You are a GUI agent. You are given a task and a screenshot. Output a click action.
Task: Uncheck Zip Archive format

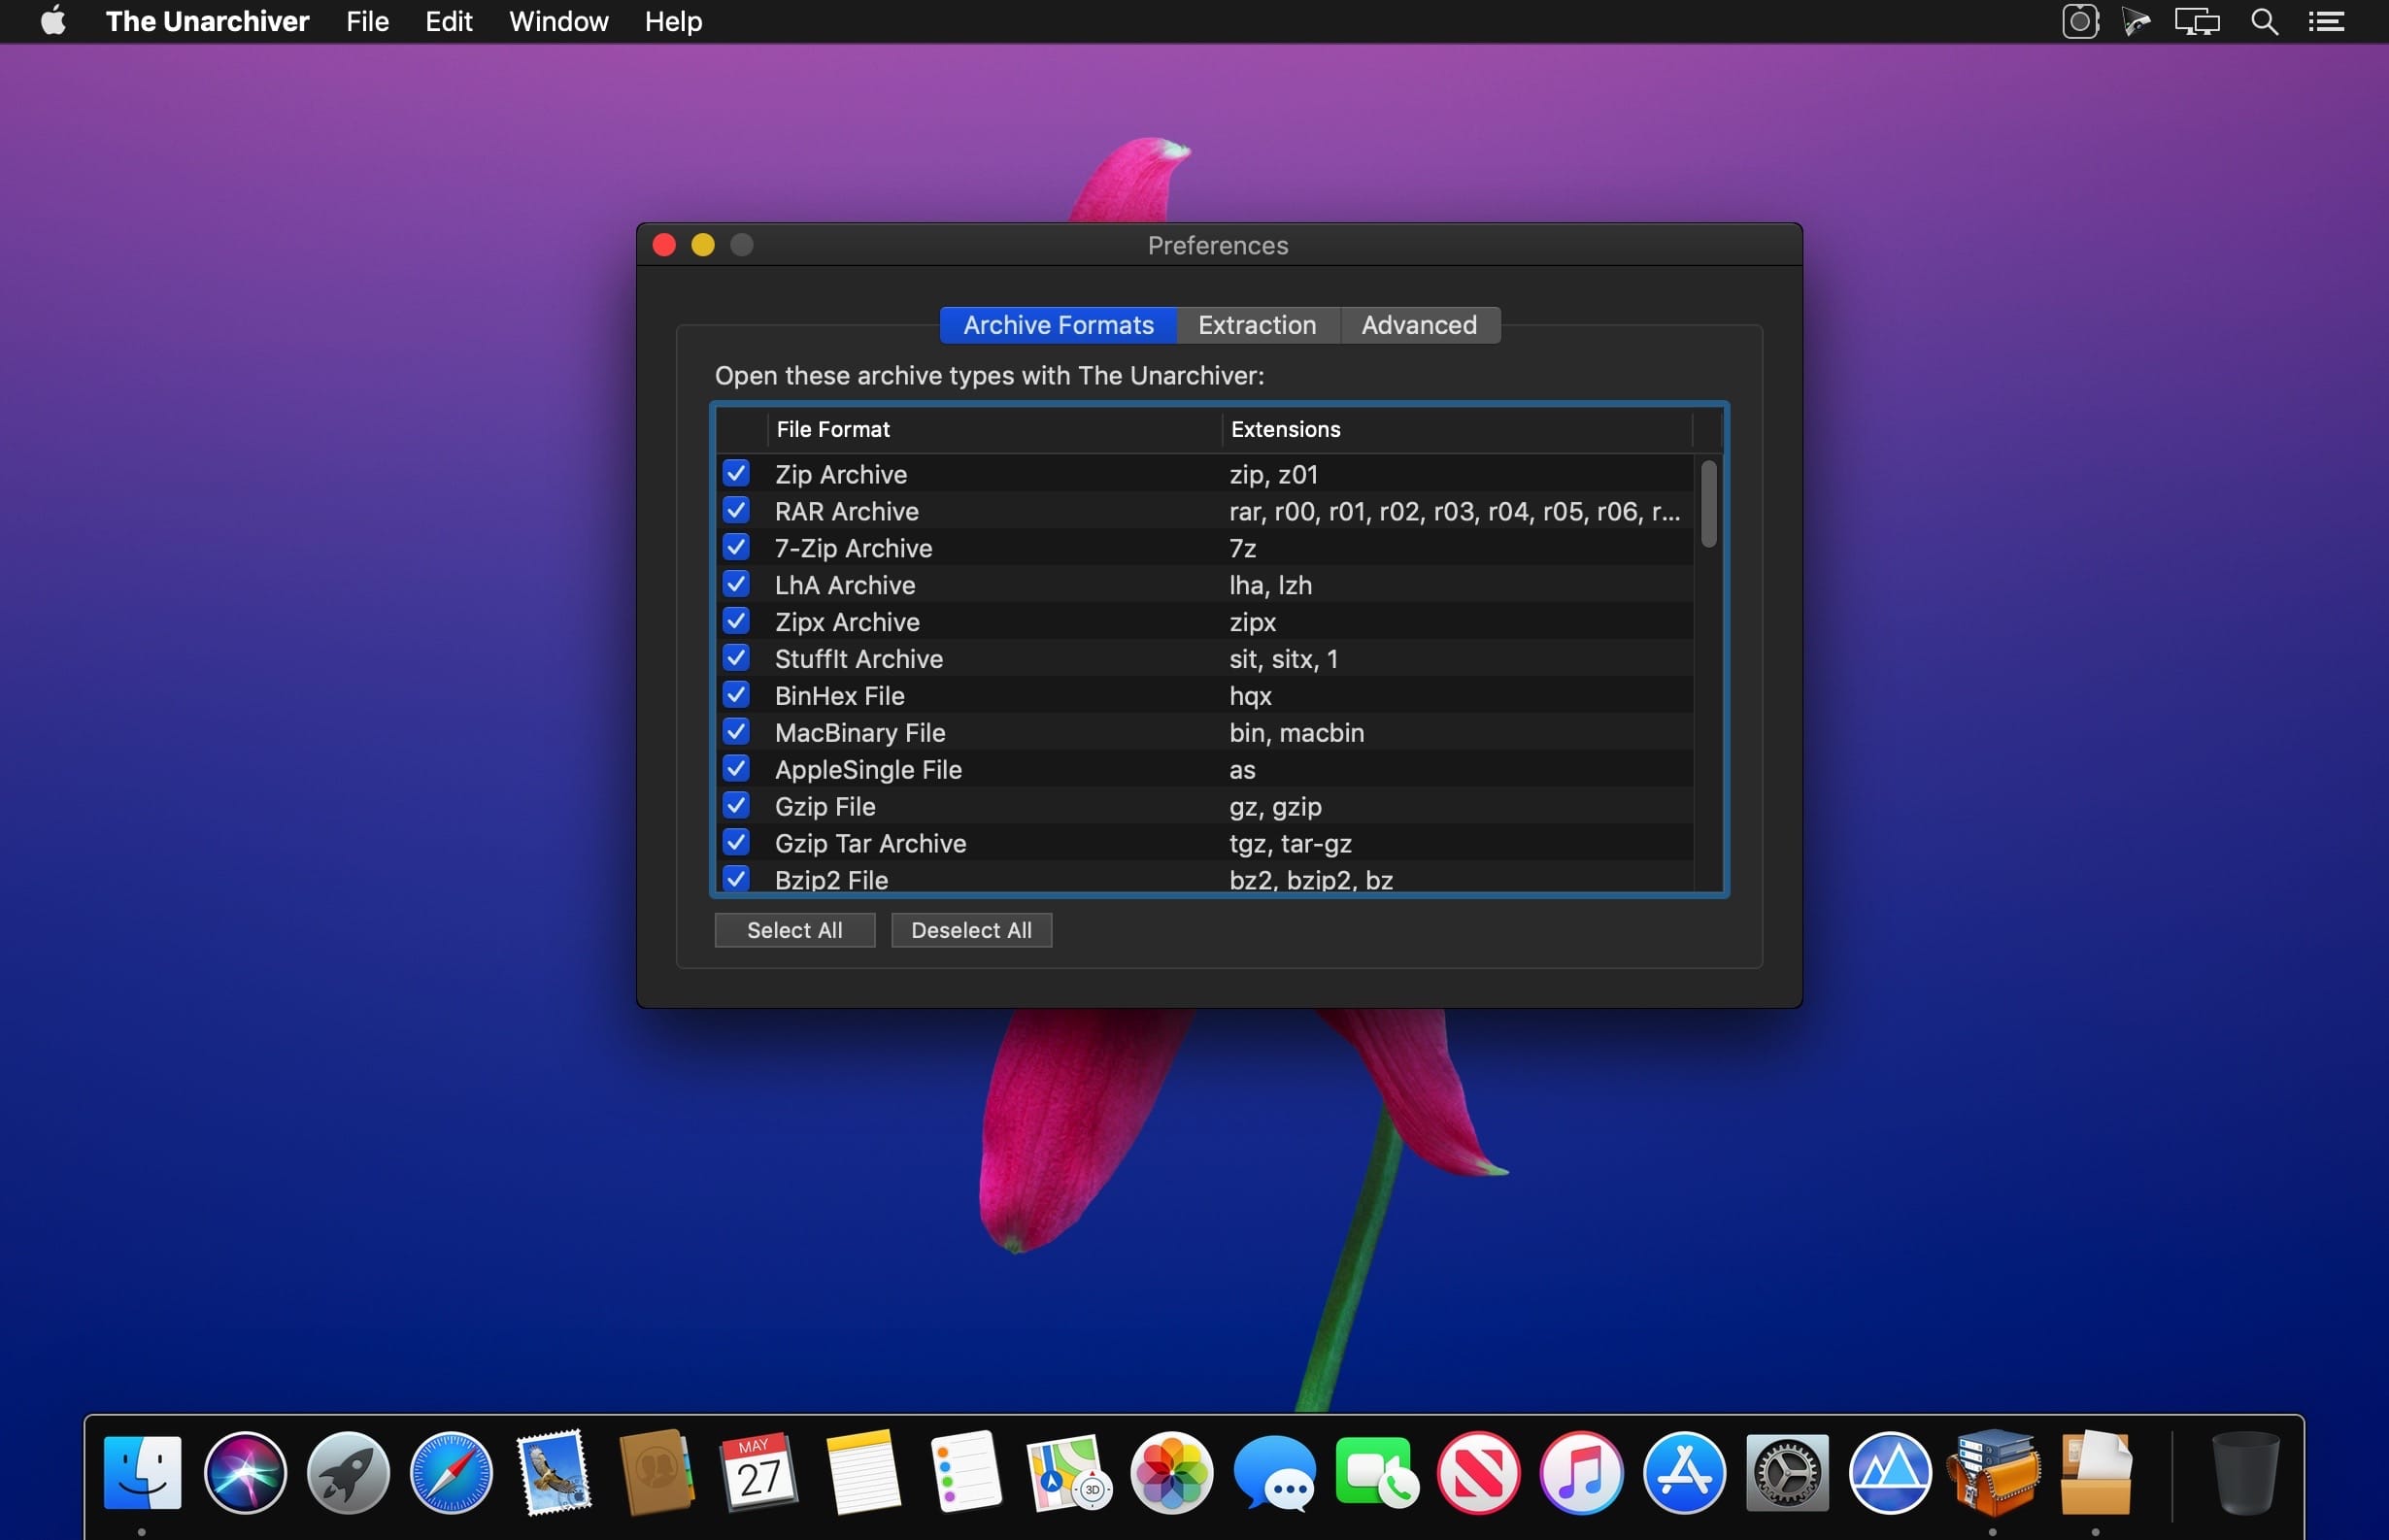(x=736, y=473)
